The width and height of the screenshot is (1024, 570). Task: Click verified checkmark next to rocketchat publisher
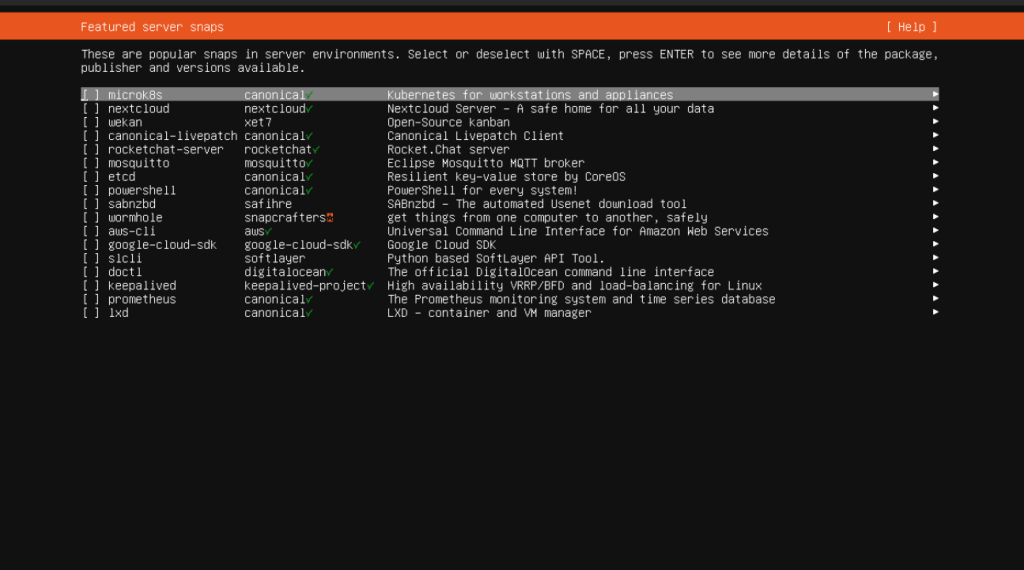[316, 150]
